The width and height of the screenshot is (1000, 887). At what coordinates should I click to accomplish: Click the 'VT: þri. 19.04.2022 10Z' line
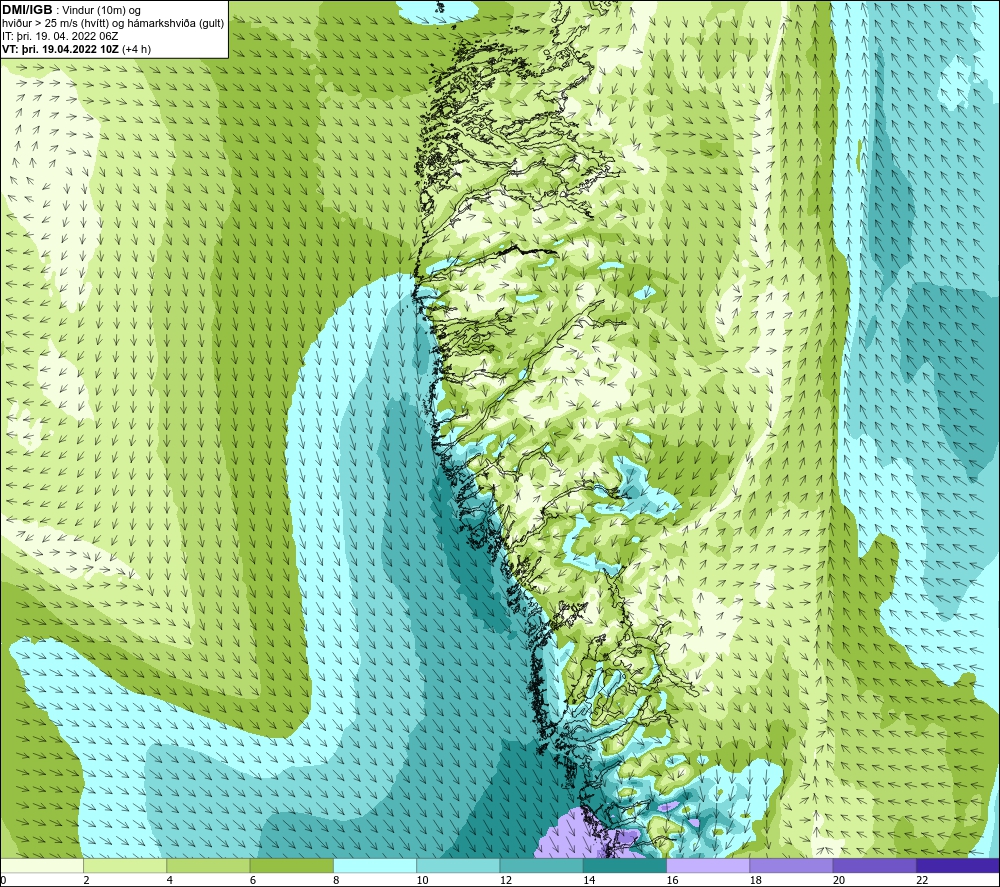coord(61,49)
